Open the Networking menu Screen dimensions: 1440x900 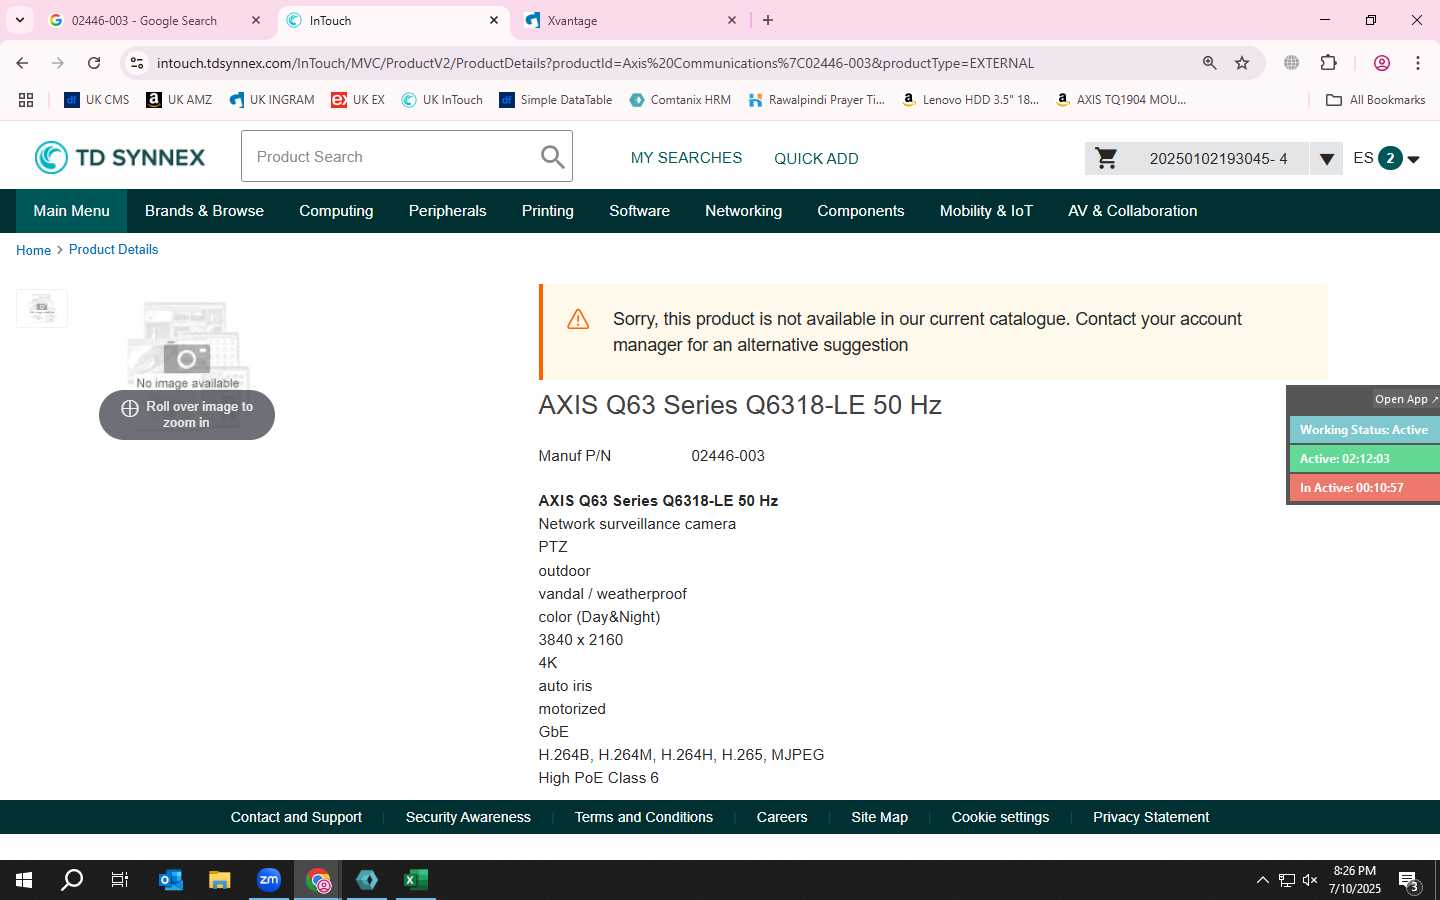coord(743,211)
